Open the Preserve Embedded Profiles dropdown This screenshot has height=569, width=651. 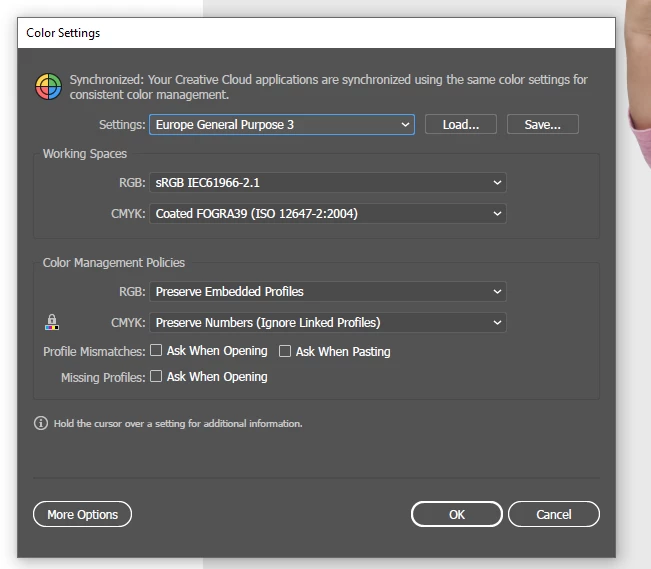click(x=328, y=292)
